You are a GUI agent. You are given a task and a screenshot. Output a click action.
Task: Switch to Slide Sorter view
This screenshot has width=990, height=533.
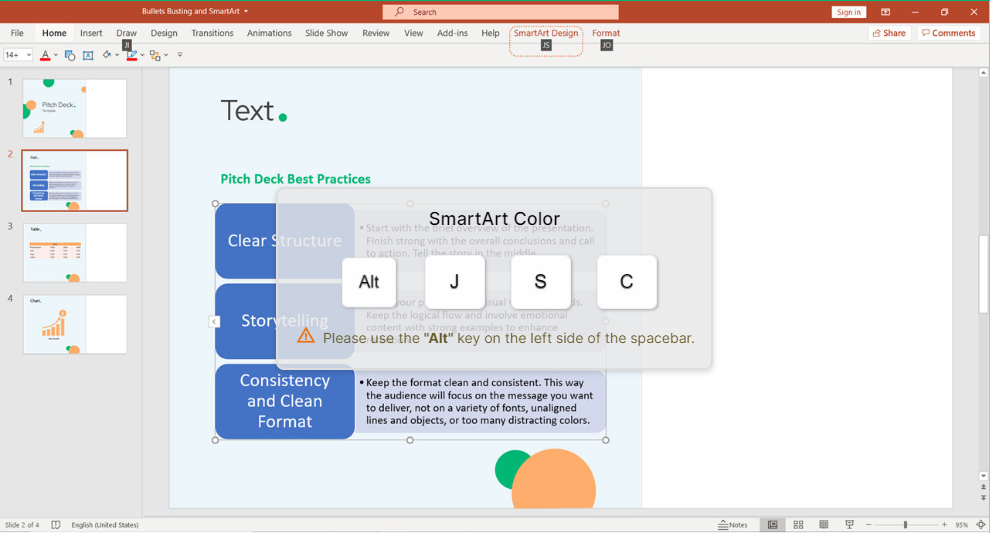click(798, 525)
